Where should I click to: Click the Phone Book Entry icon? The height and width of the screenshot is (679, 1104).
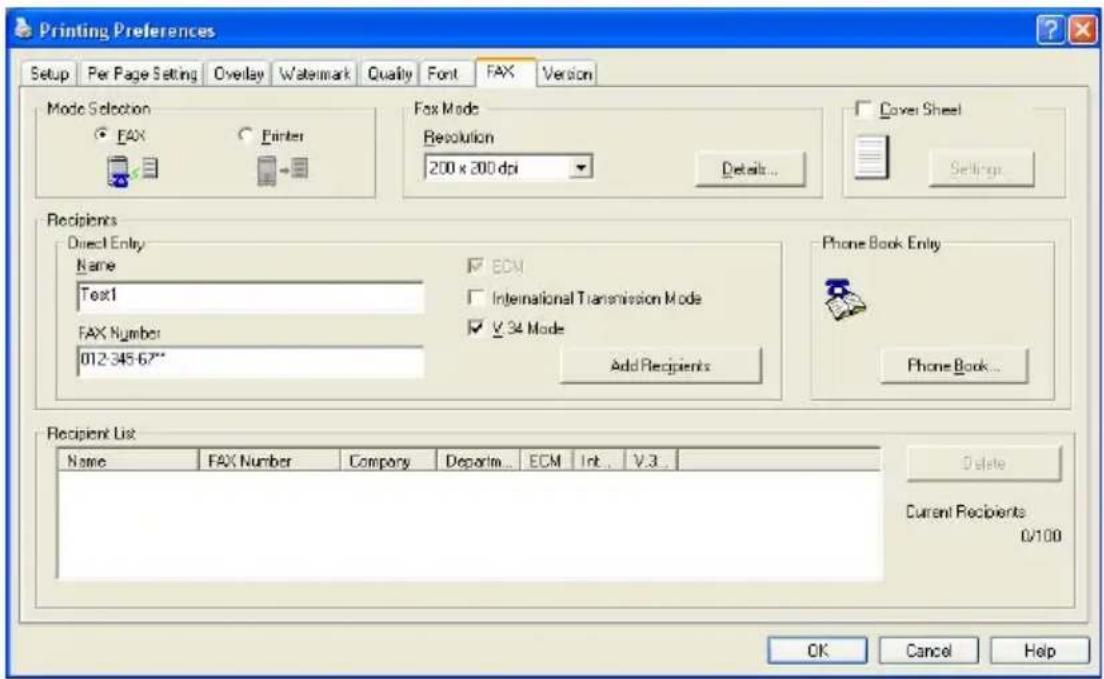coord(844,301)
